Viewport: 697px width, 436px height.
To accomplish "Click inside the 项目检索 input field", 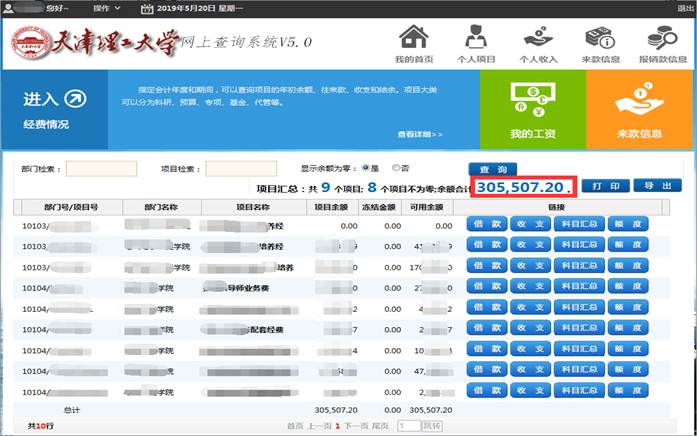I will coord(240,168).
